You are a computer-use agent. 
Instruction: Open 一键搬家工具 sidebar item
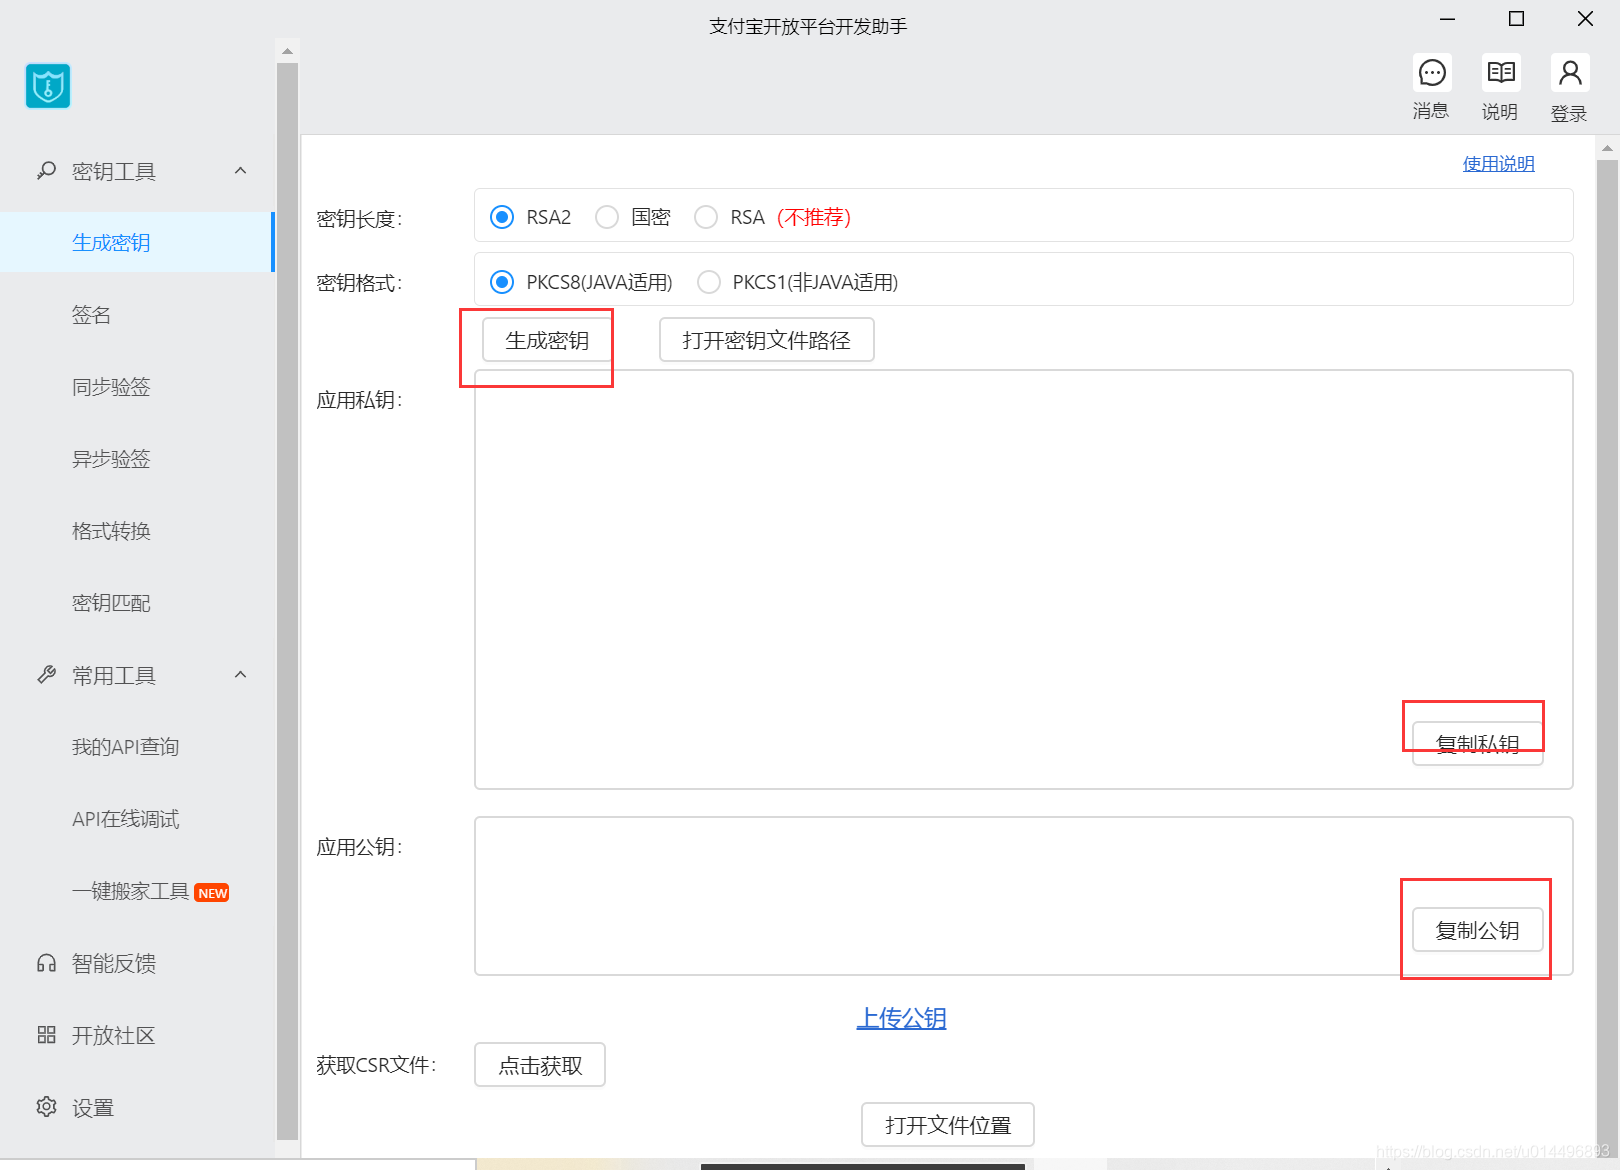tap(137, 891)
